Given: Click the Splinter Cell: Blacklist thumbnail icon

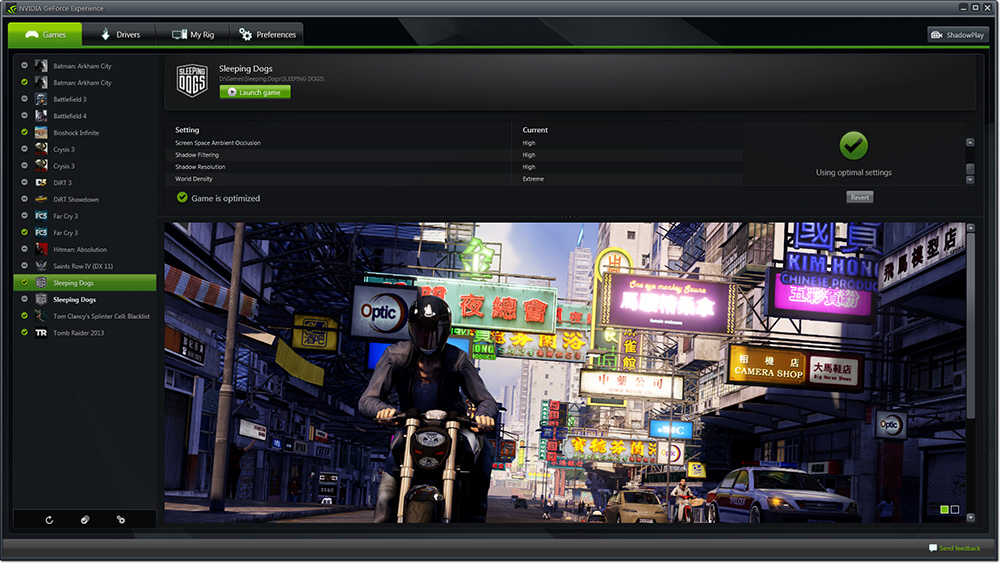Looking at the screenshot, I should click(x=41, y=316).
